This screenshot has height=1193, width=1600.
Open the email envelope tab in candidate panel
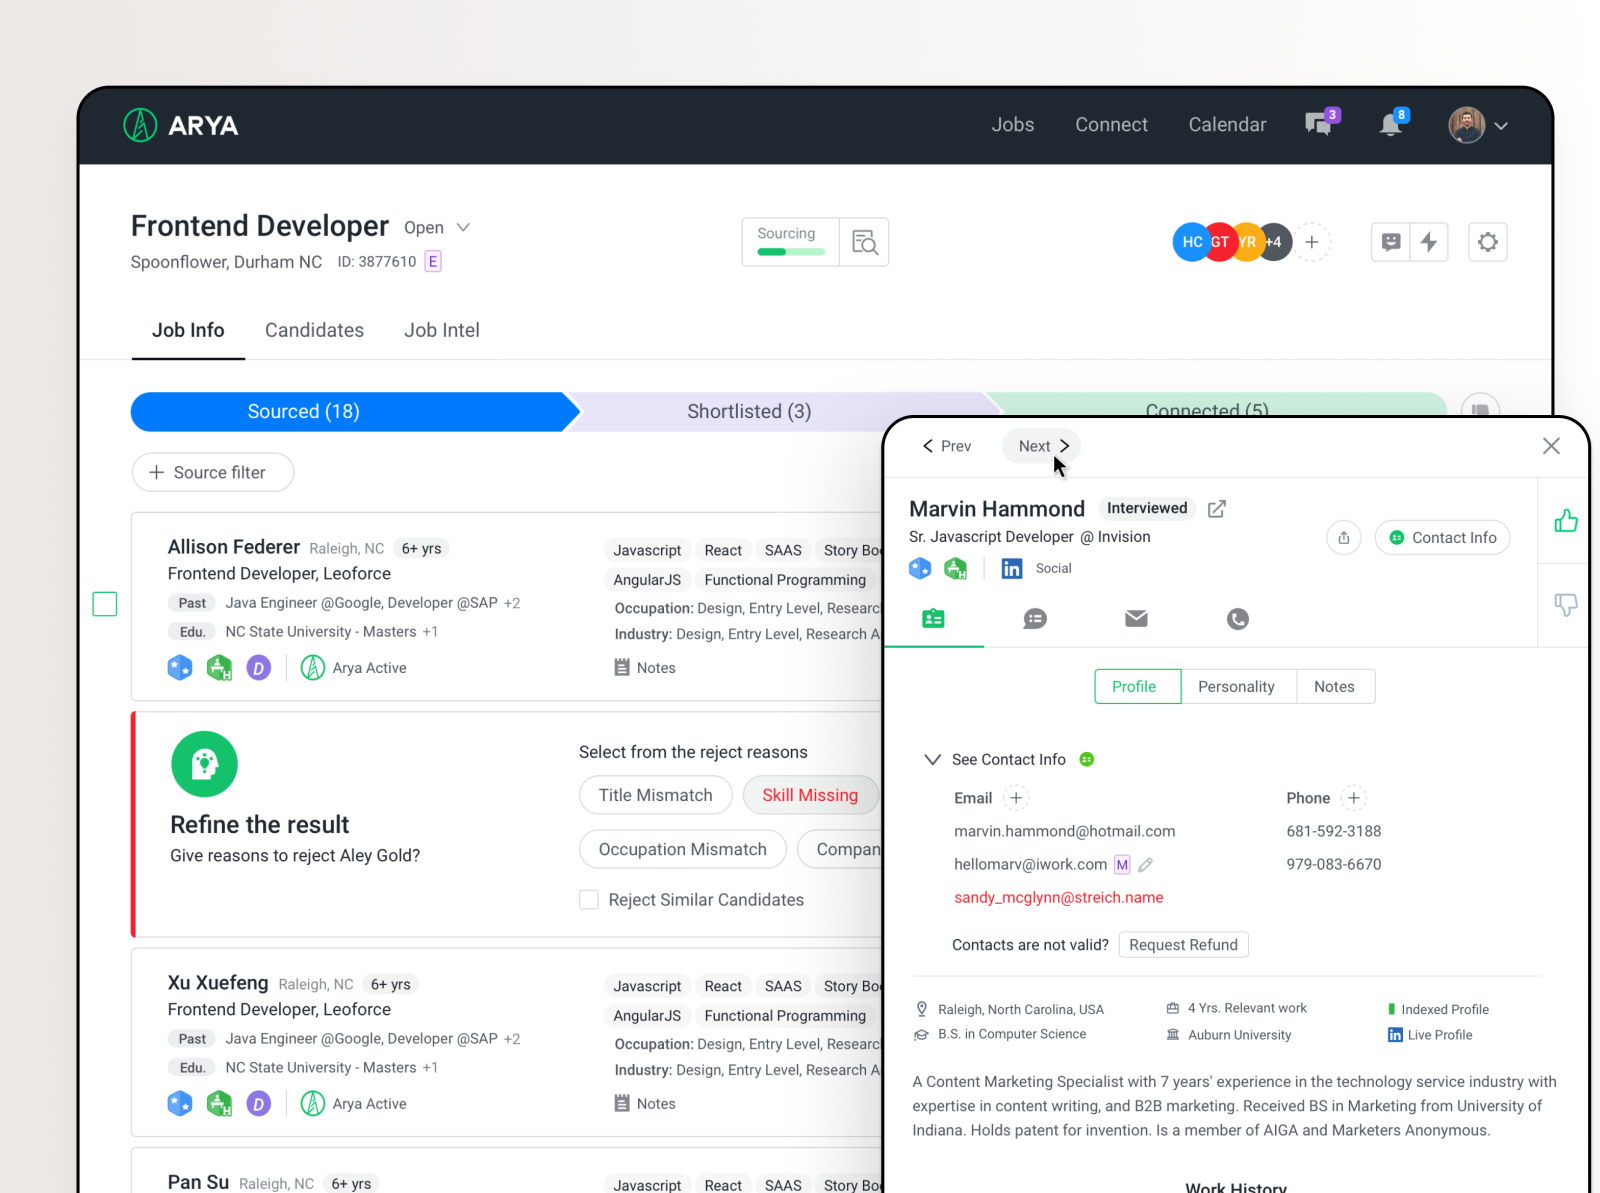[1136, 619]
